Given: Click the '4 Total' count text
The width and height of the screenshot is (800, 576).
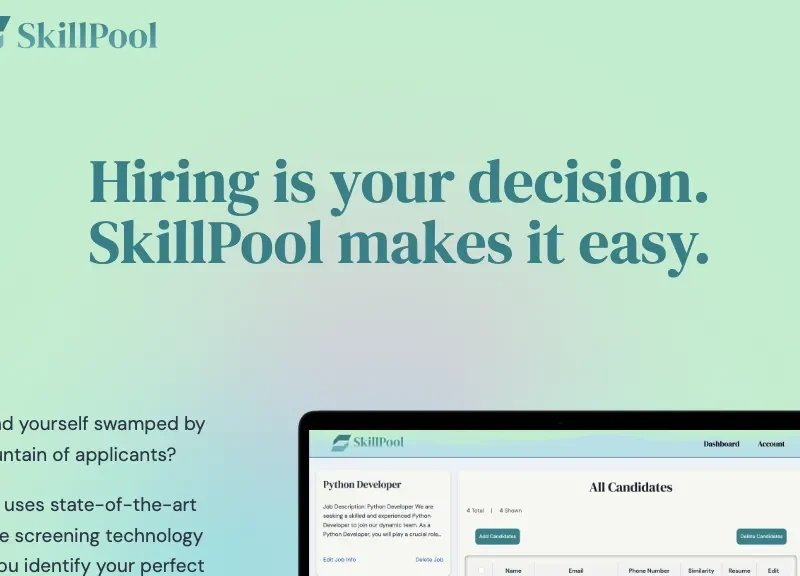Looking at the screenshot, I should tap(475, 510).
